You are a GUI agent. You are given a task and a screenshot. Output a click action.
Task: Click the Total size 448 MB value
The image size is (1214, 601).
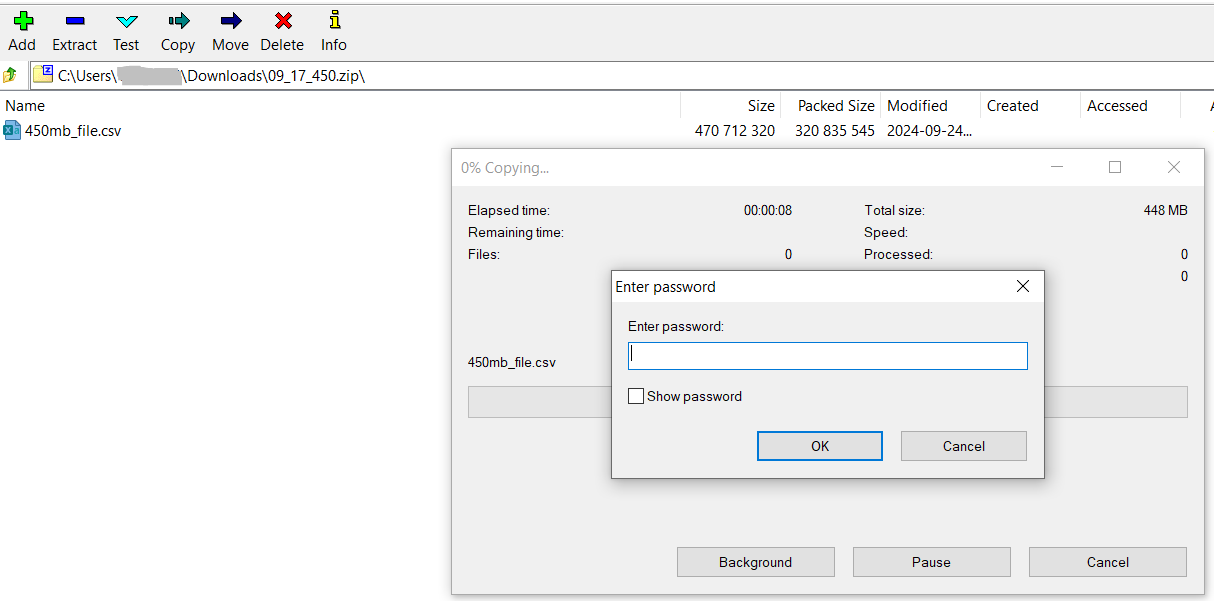[1166, 210]
